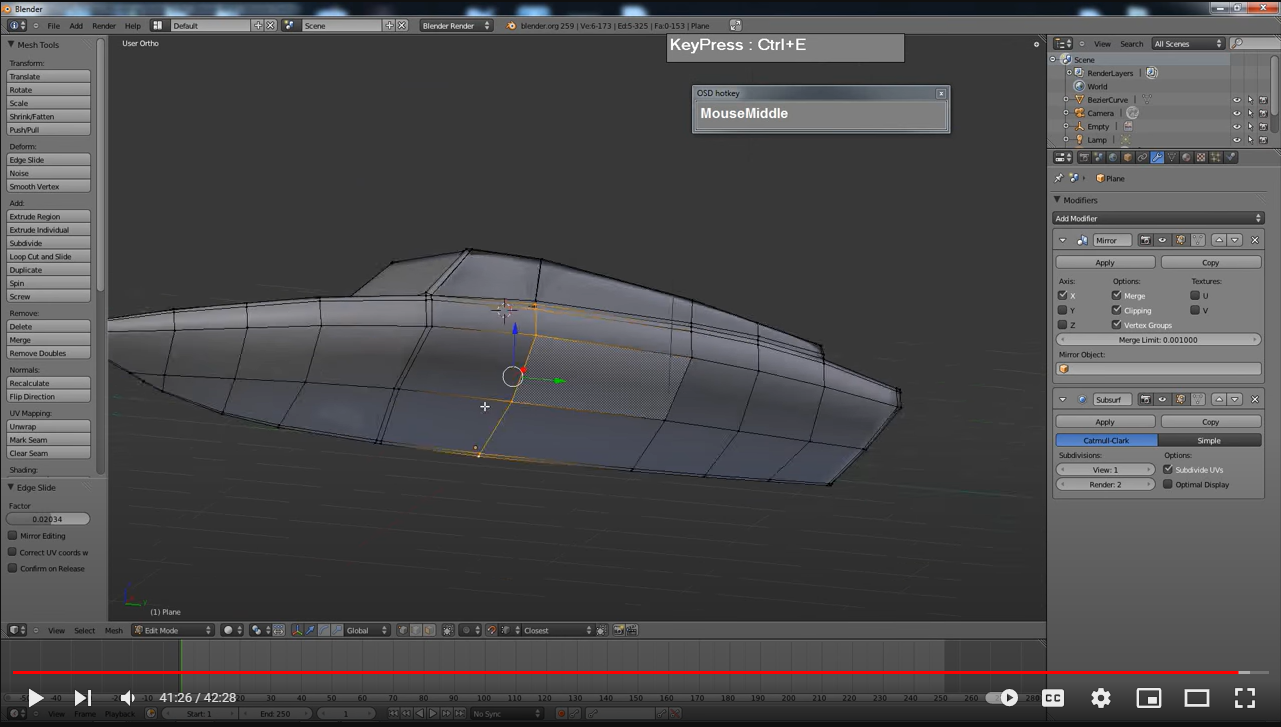Open the Particles properties icon
Viewport: 1281px width, 727px height.
click(1216, 158)
